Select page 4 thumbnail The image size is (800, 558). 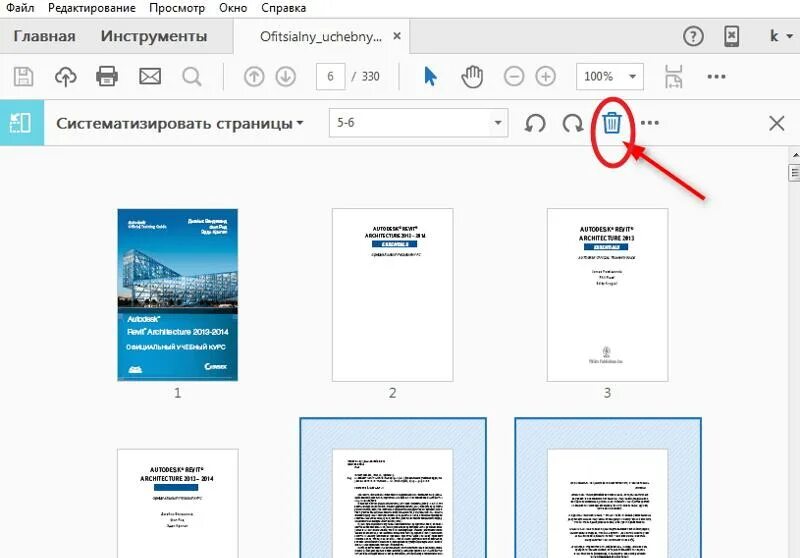pyautogui.click(x=178, y=503)
